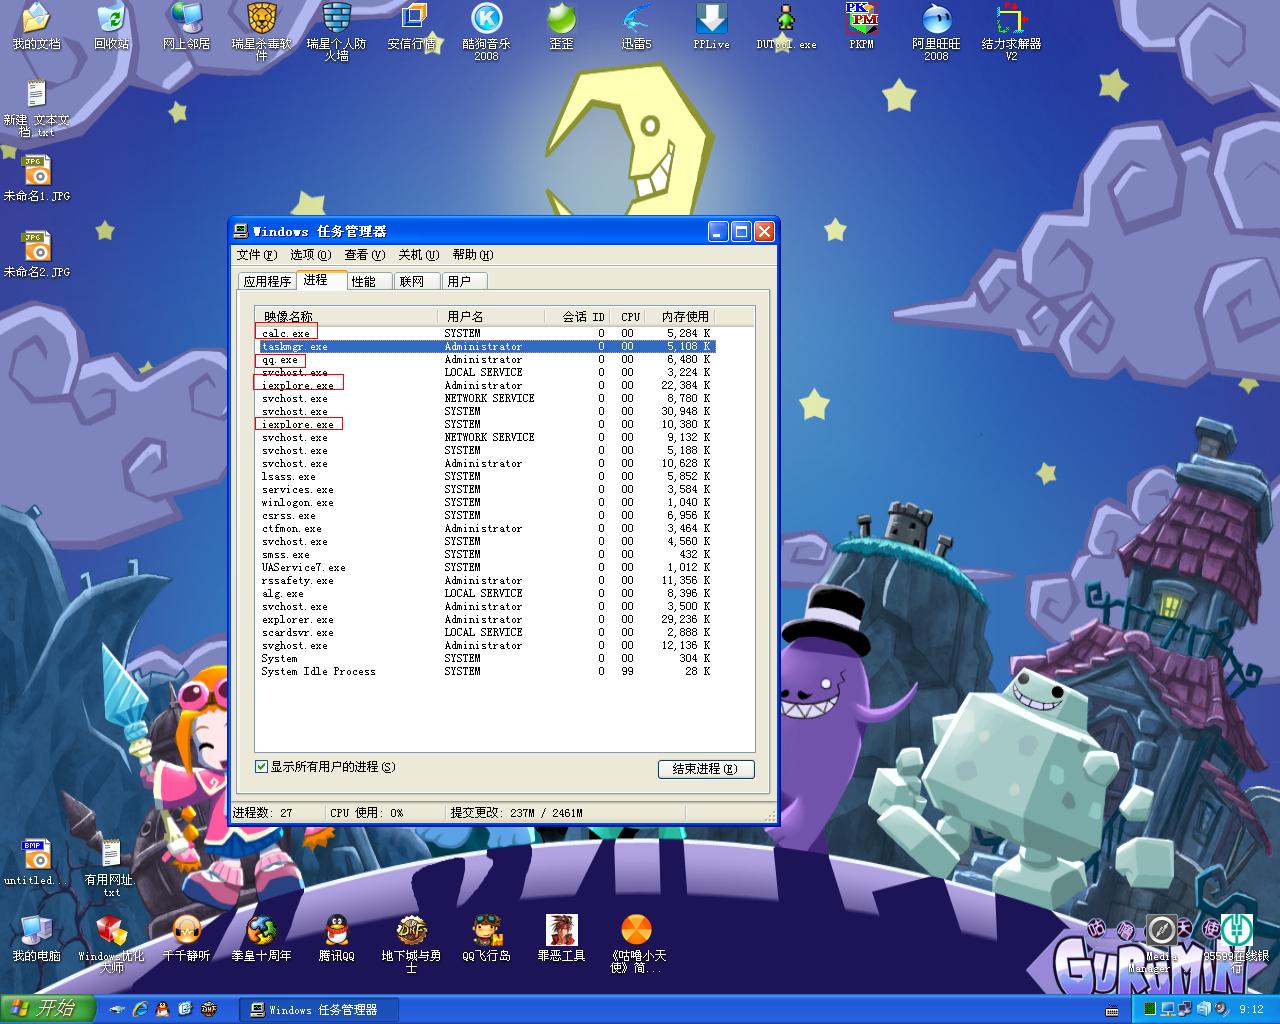Open the 文件(F) menu
The height and width of the screenshot is (1024, 1280).
[x=255, y=255]
